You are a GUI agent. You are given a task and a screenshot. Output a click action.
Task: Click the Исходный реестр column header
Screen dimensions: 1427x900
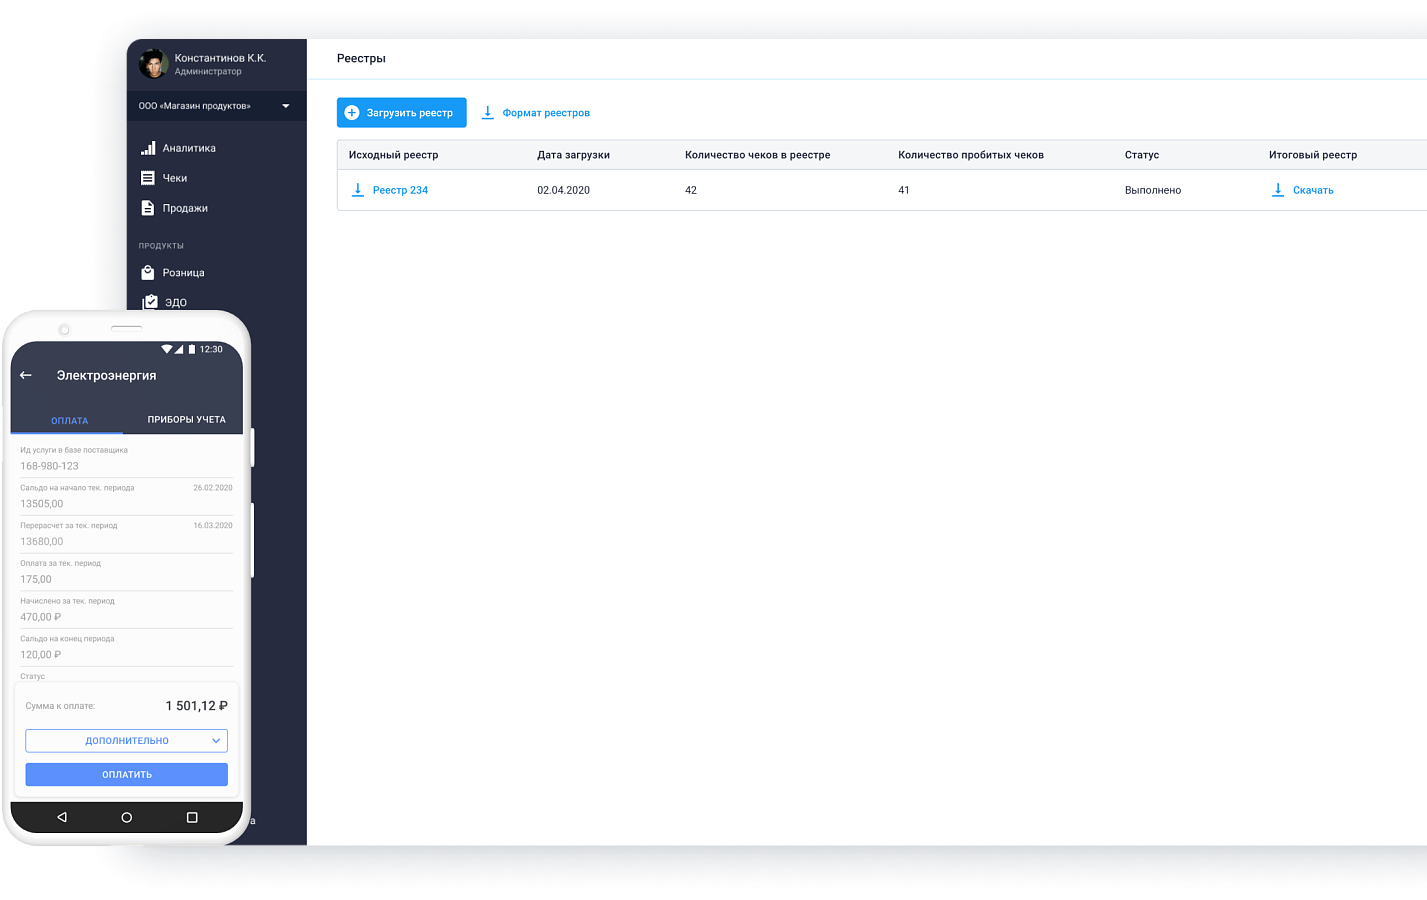click(x=393, y=155)
